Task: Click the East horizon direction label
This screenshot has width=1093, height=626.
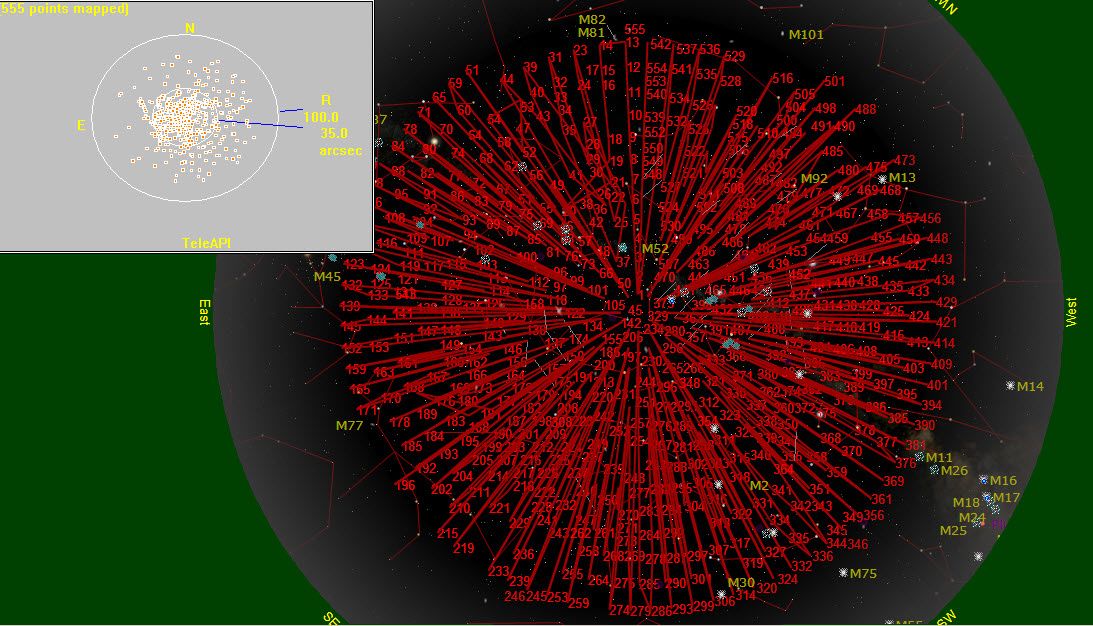Action: (204, 313)
